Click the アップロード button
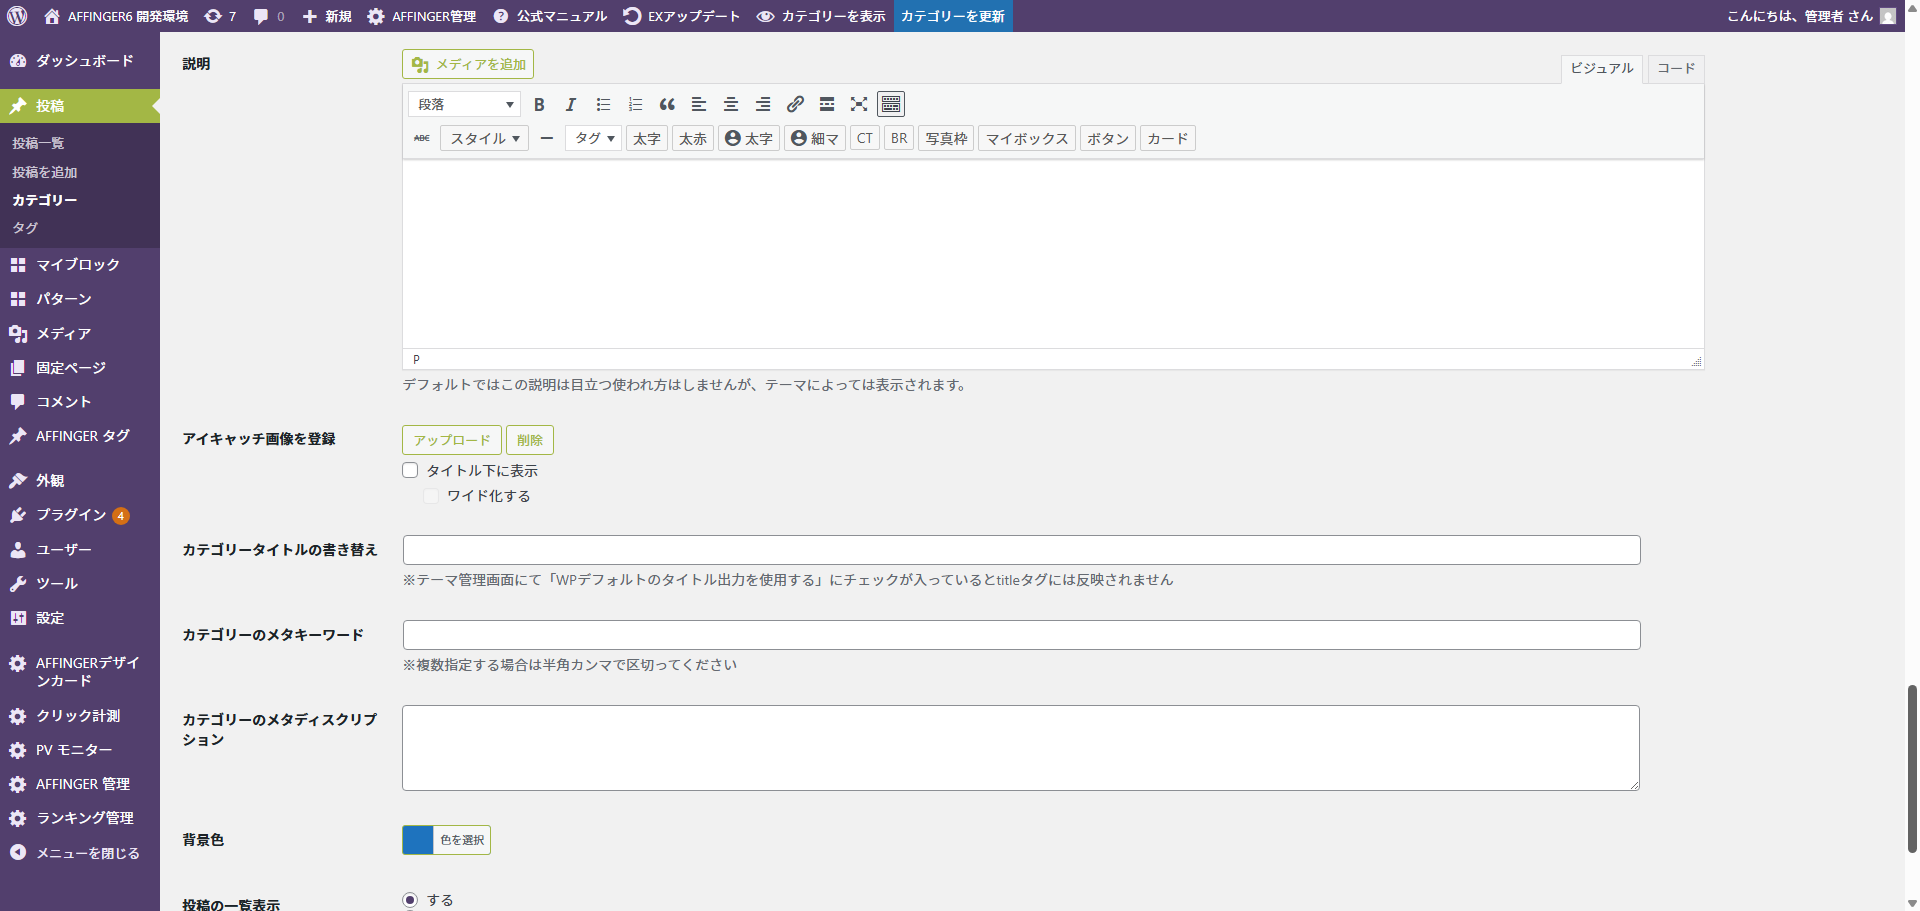 click(x=452, y=440)
